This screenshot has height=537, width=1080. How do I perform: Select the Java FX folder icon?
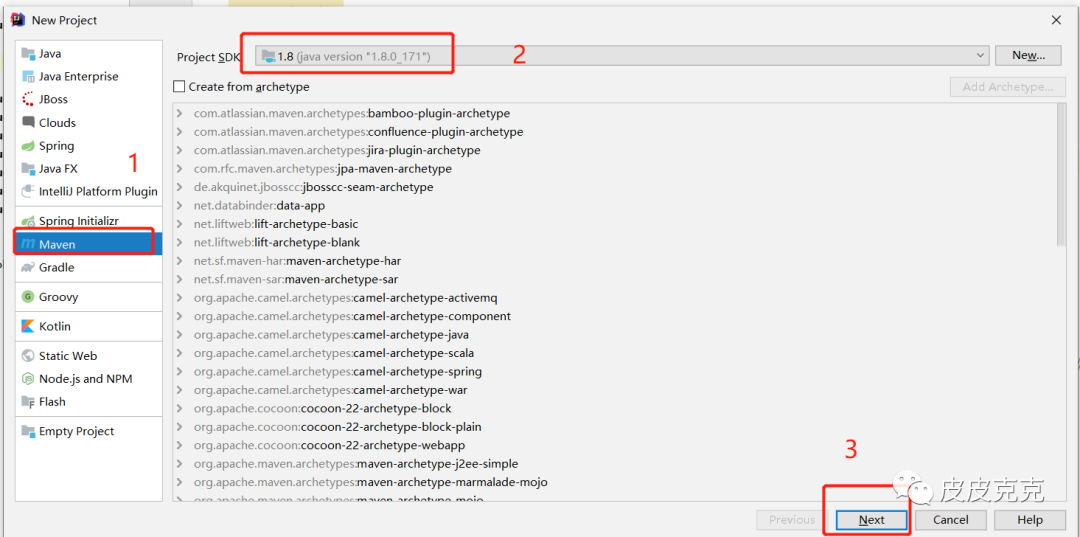pos(28,169)
